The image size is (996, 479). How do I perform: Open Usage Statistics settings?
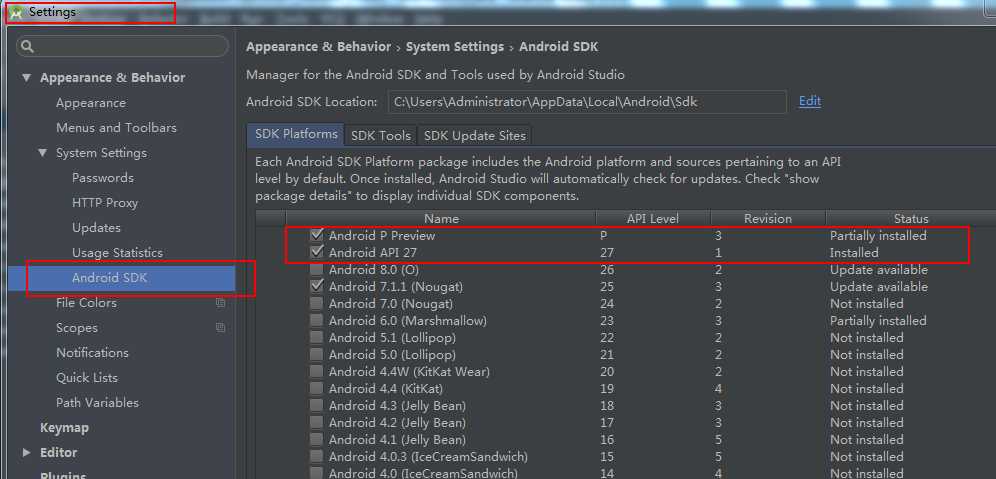118,253
